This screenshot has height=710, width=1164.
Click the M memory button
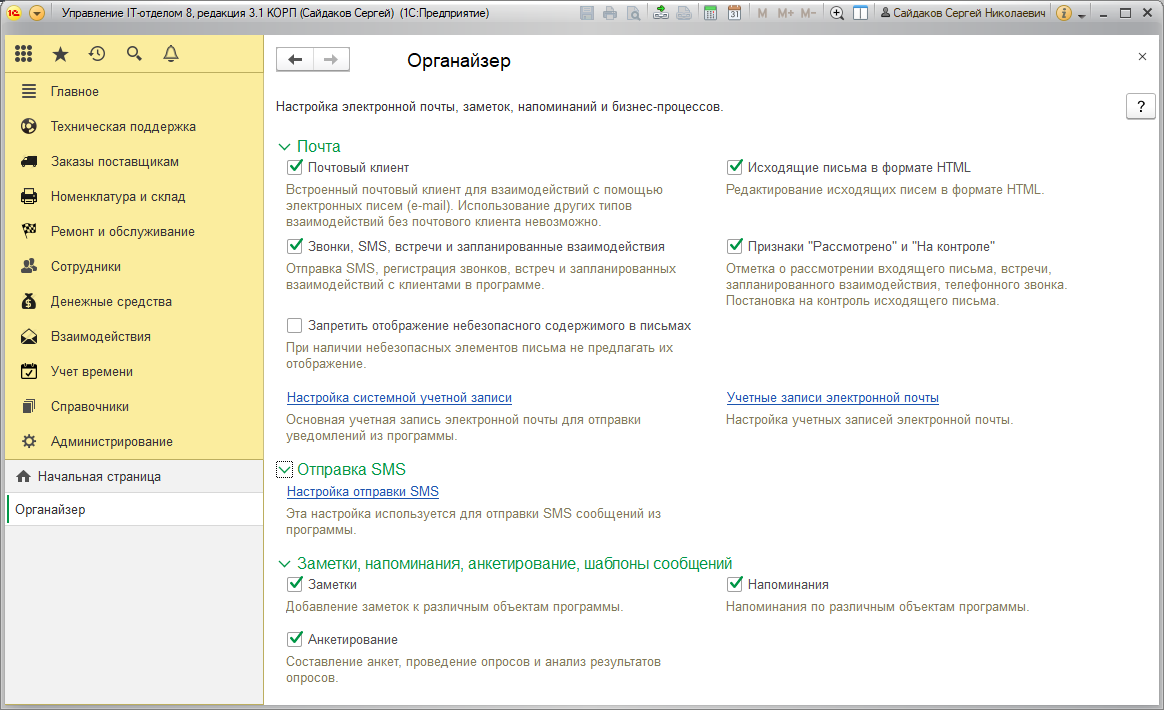(762, 13)
